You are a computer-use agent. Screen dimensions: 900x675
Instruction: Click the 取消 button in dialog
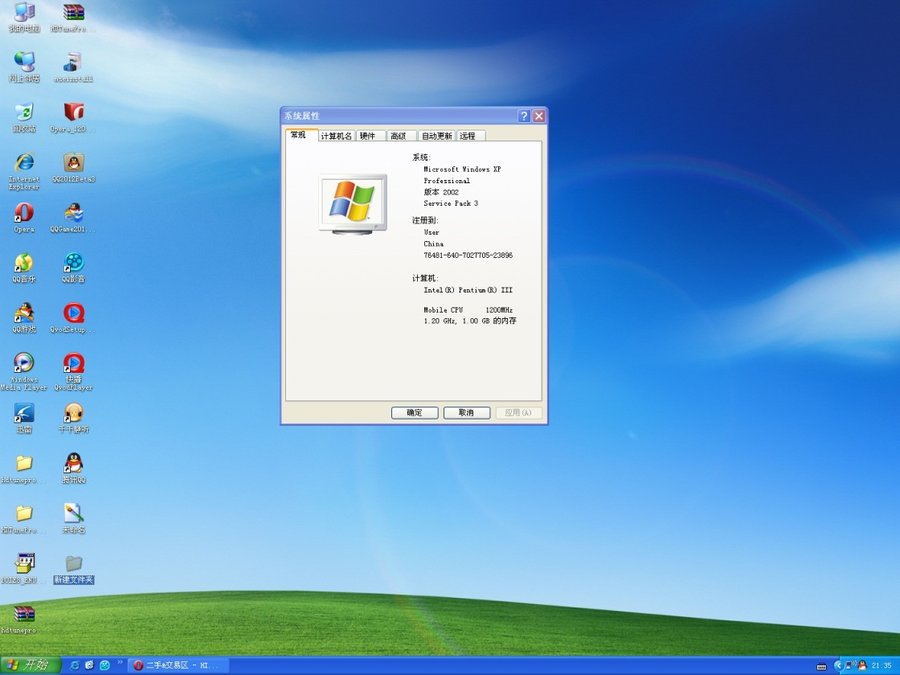pos(466,412)
